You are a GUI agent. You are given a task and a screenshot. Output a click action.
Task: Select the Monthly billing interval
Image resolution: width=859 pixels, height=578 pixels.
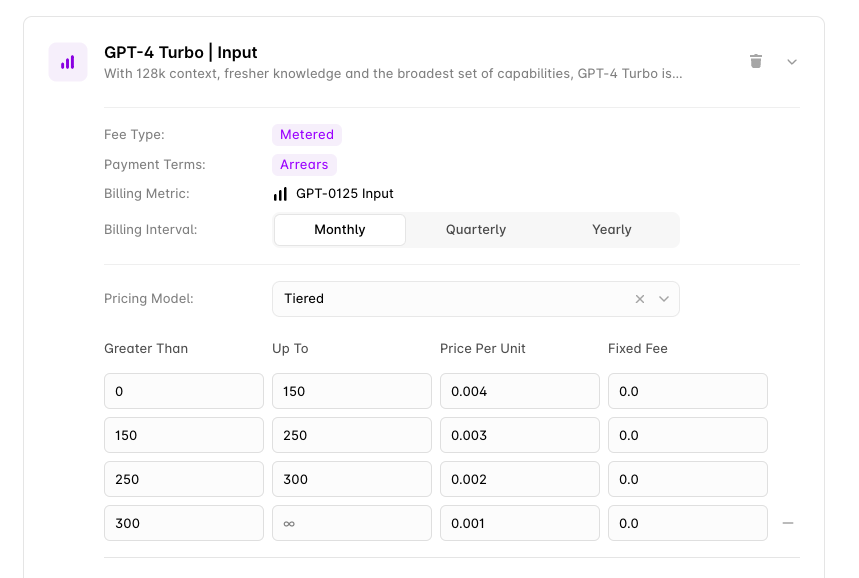point(339,229)
